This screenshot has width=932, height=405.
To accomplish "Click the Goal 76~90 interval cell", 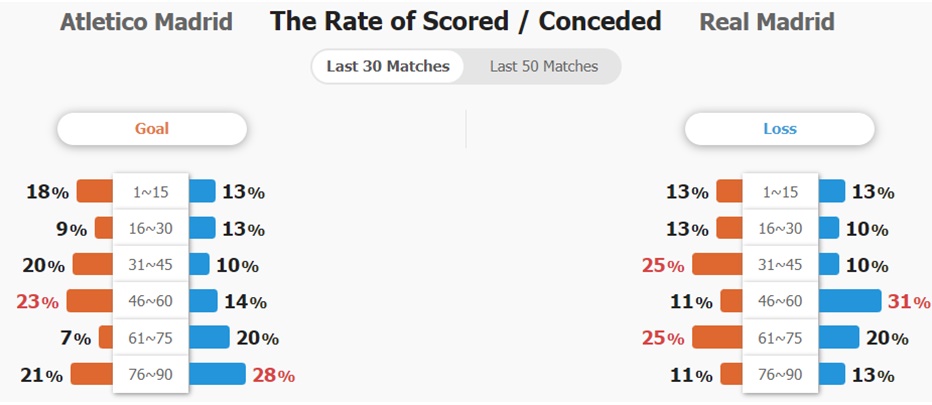I will point(150,375).
